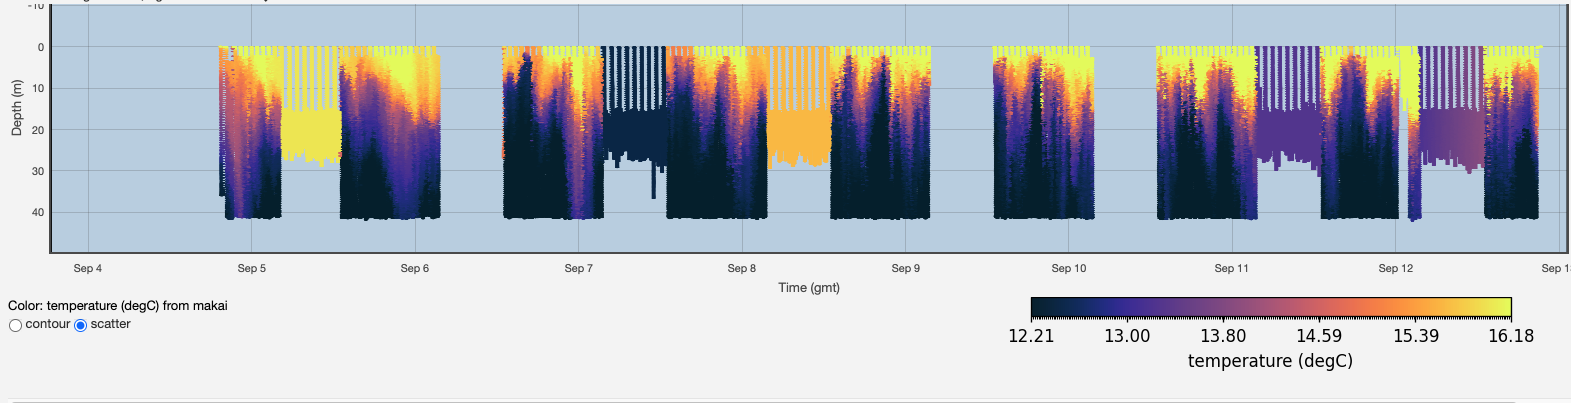The height and width of the screenshot is (403, 1571).
Task: Click the 'Depth (m)' axis title
Action: (16, 107)
